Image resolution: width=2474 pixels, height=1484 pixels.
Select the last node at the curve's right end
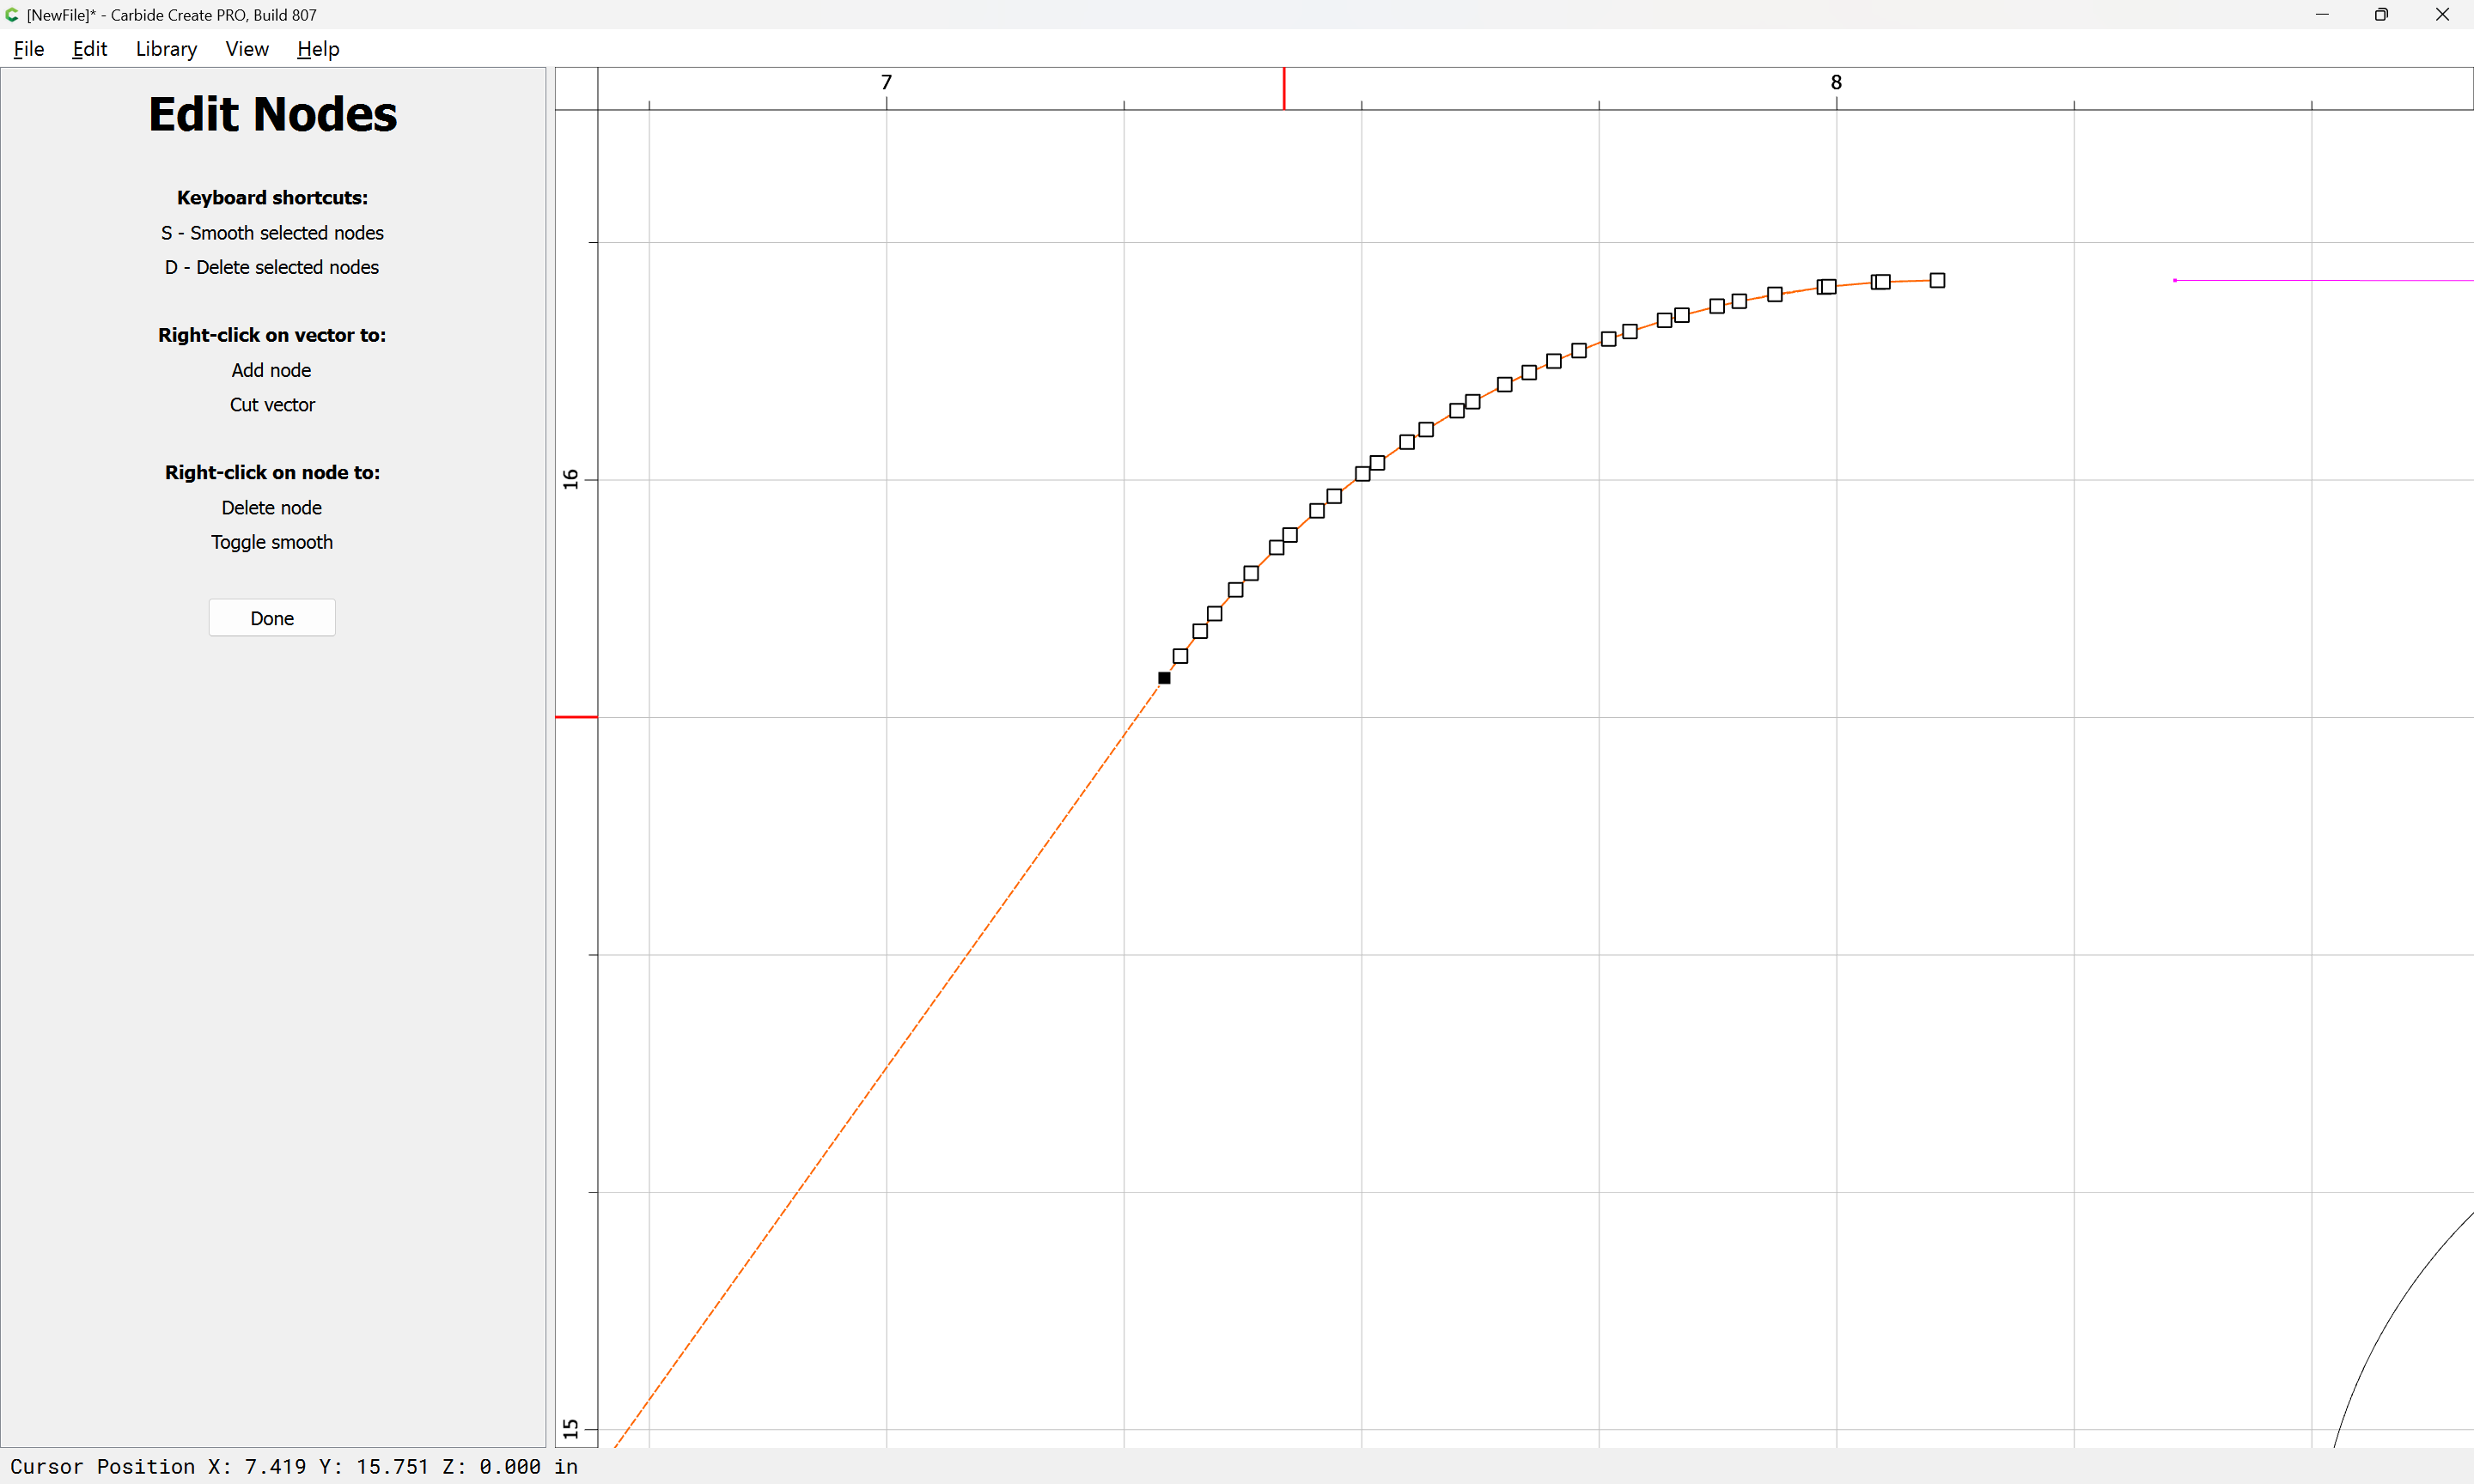pyautogui.click(x=1937, y=281)
